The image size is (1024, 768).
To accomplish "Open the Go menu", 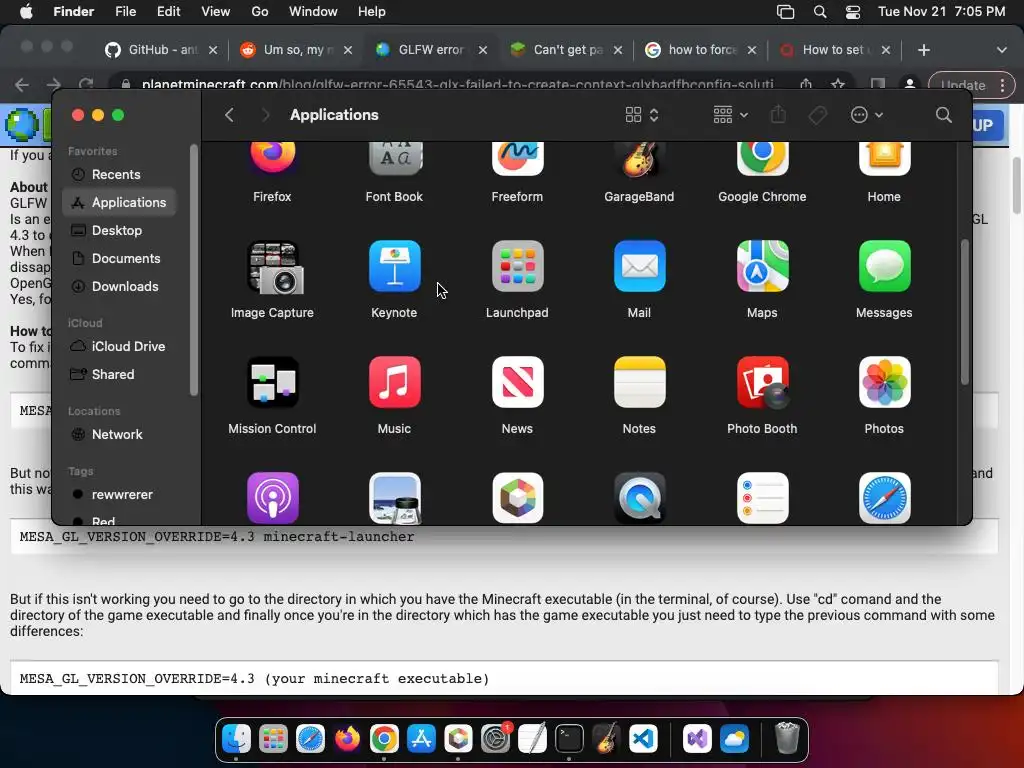I will (x=260, y=12).
